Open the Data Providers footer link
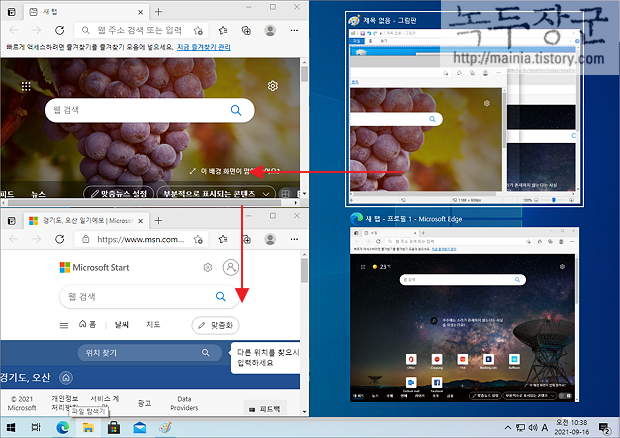 point(184,403)
